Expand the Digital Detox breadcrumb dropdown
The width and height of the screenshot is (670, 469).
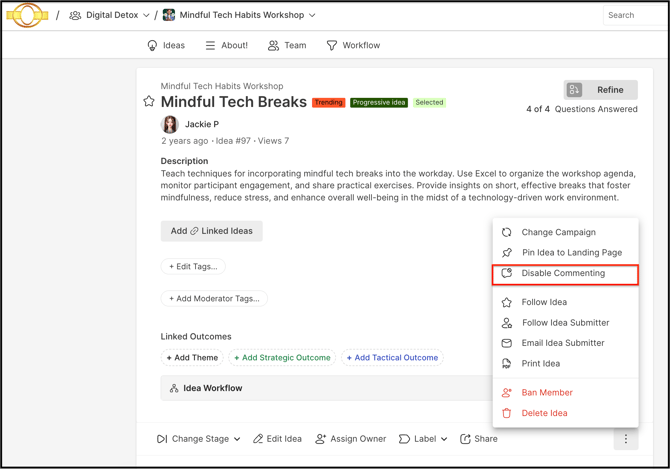point(146,15)
